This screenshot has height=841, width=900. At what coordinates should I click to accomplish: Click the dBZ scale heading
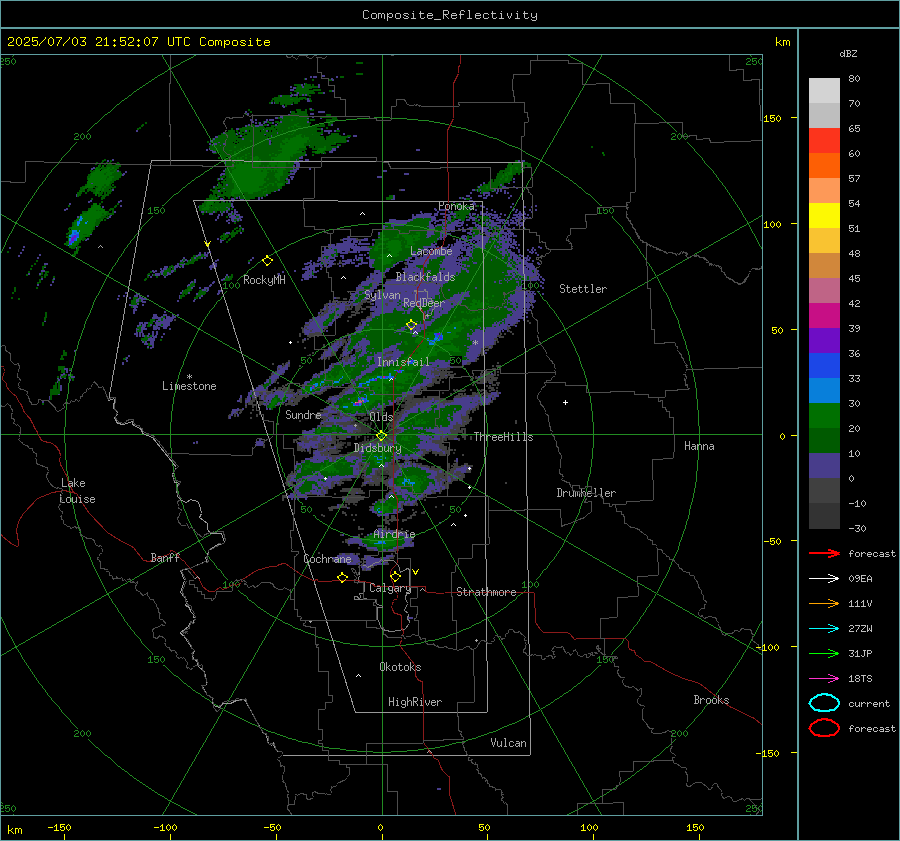point(848,53)
